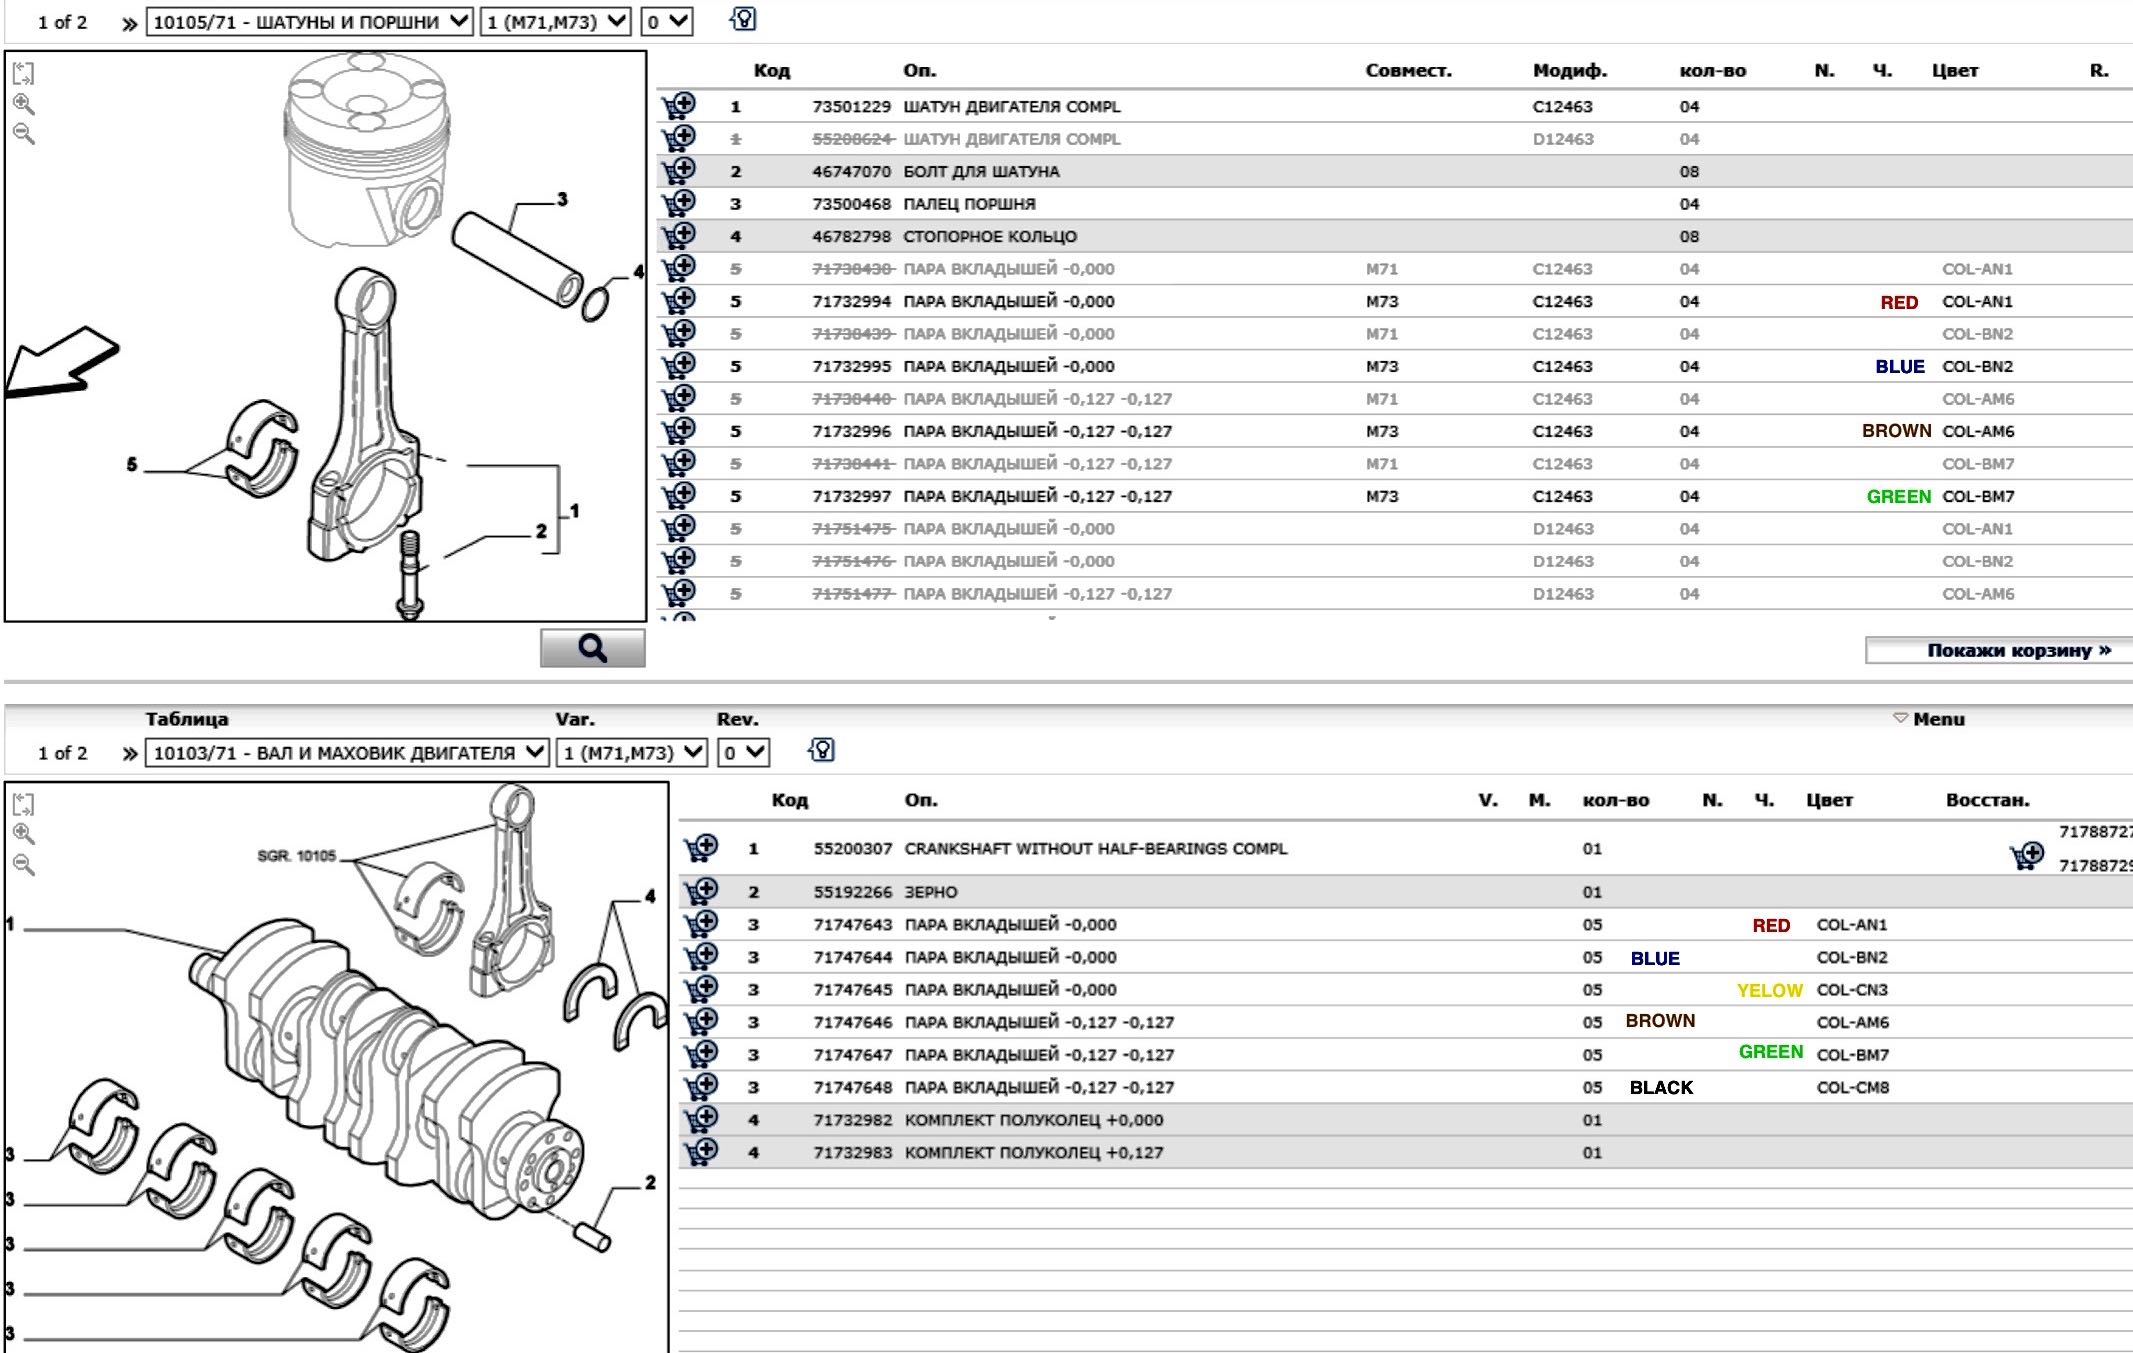
Task: Zoom out on the crankshaft diagram
Action: click(x=24, y=865)
